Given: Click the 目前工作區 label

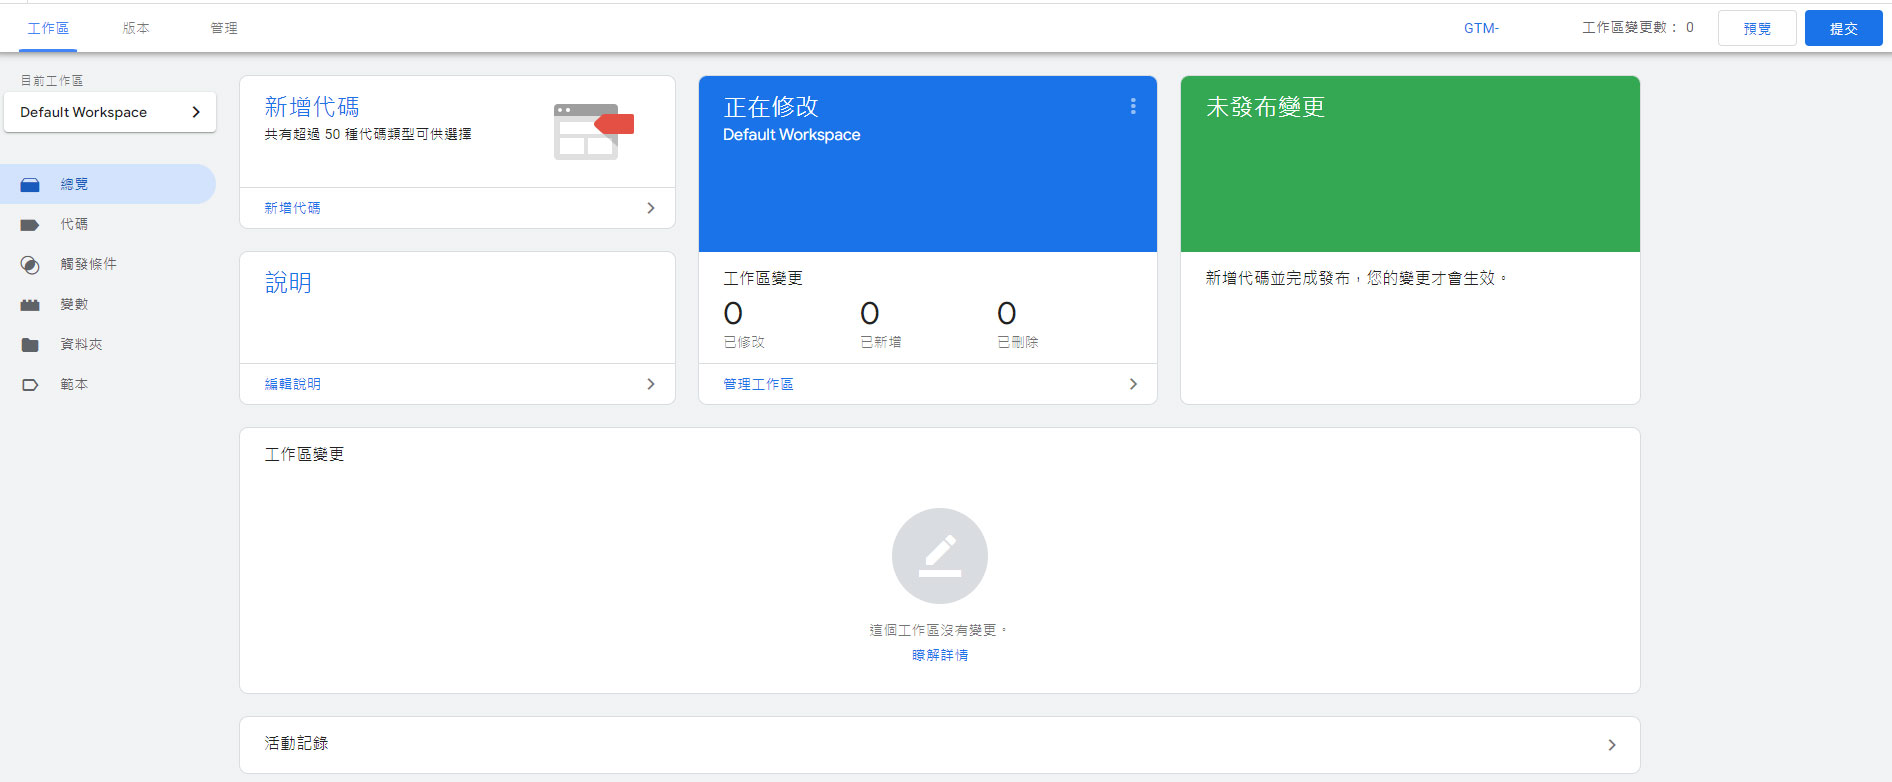Looking at the screenshot, I should click(x=52, y=80).
